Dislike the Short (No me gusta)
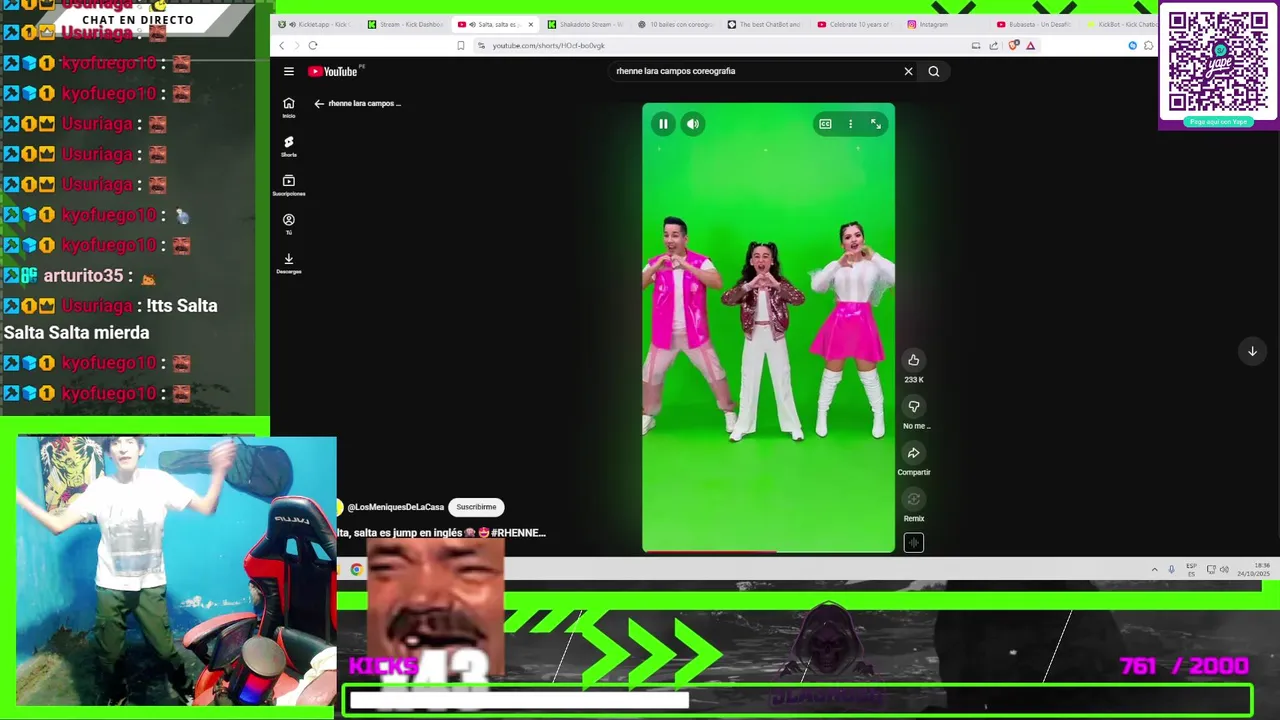The height and width of the screenshot is (720, 1280). [913, 406]
